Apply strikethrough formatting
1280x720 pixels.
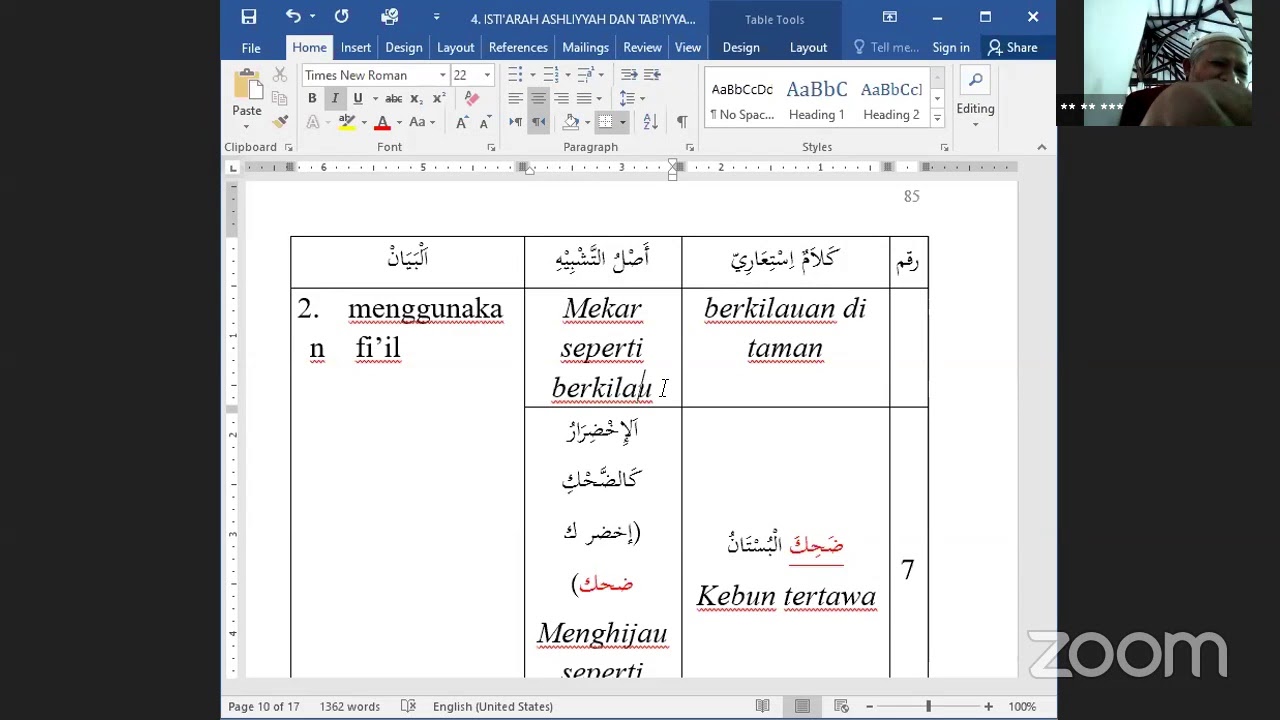tap(393, 98)
